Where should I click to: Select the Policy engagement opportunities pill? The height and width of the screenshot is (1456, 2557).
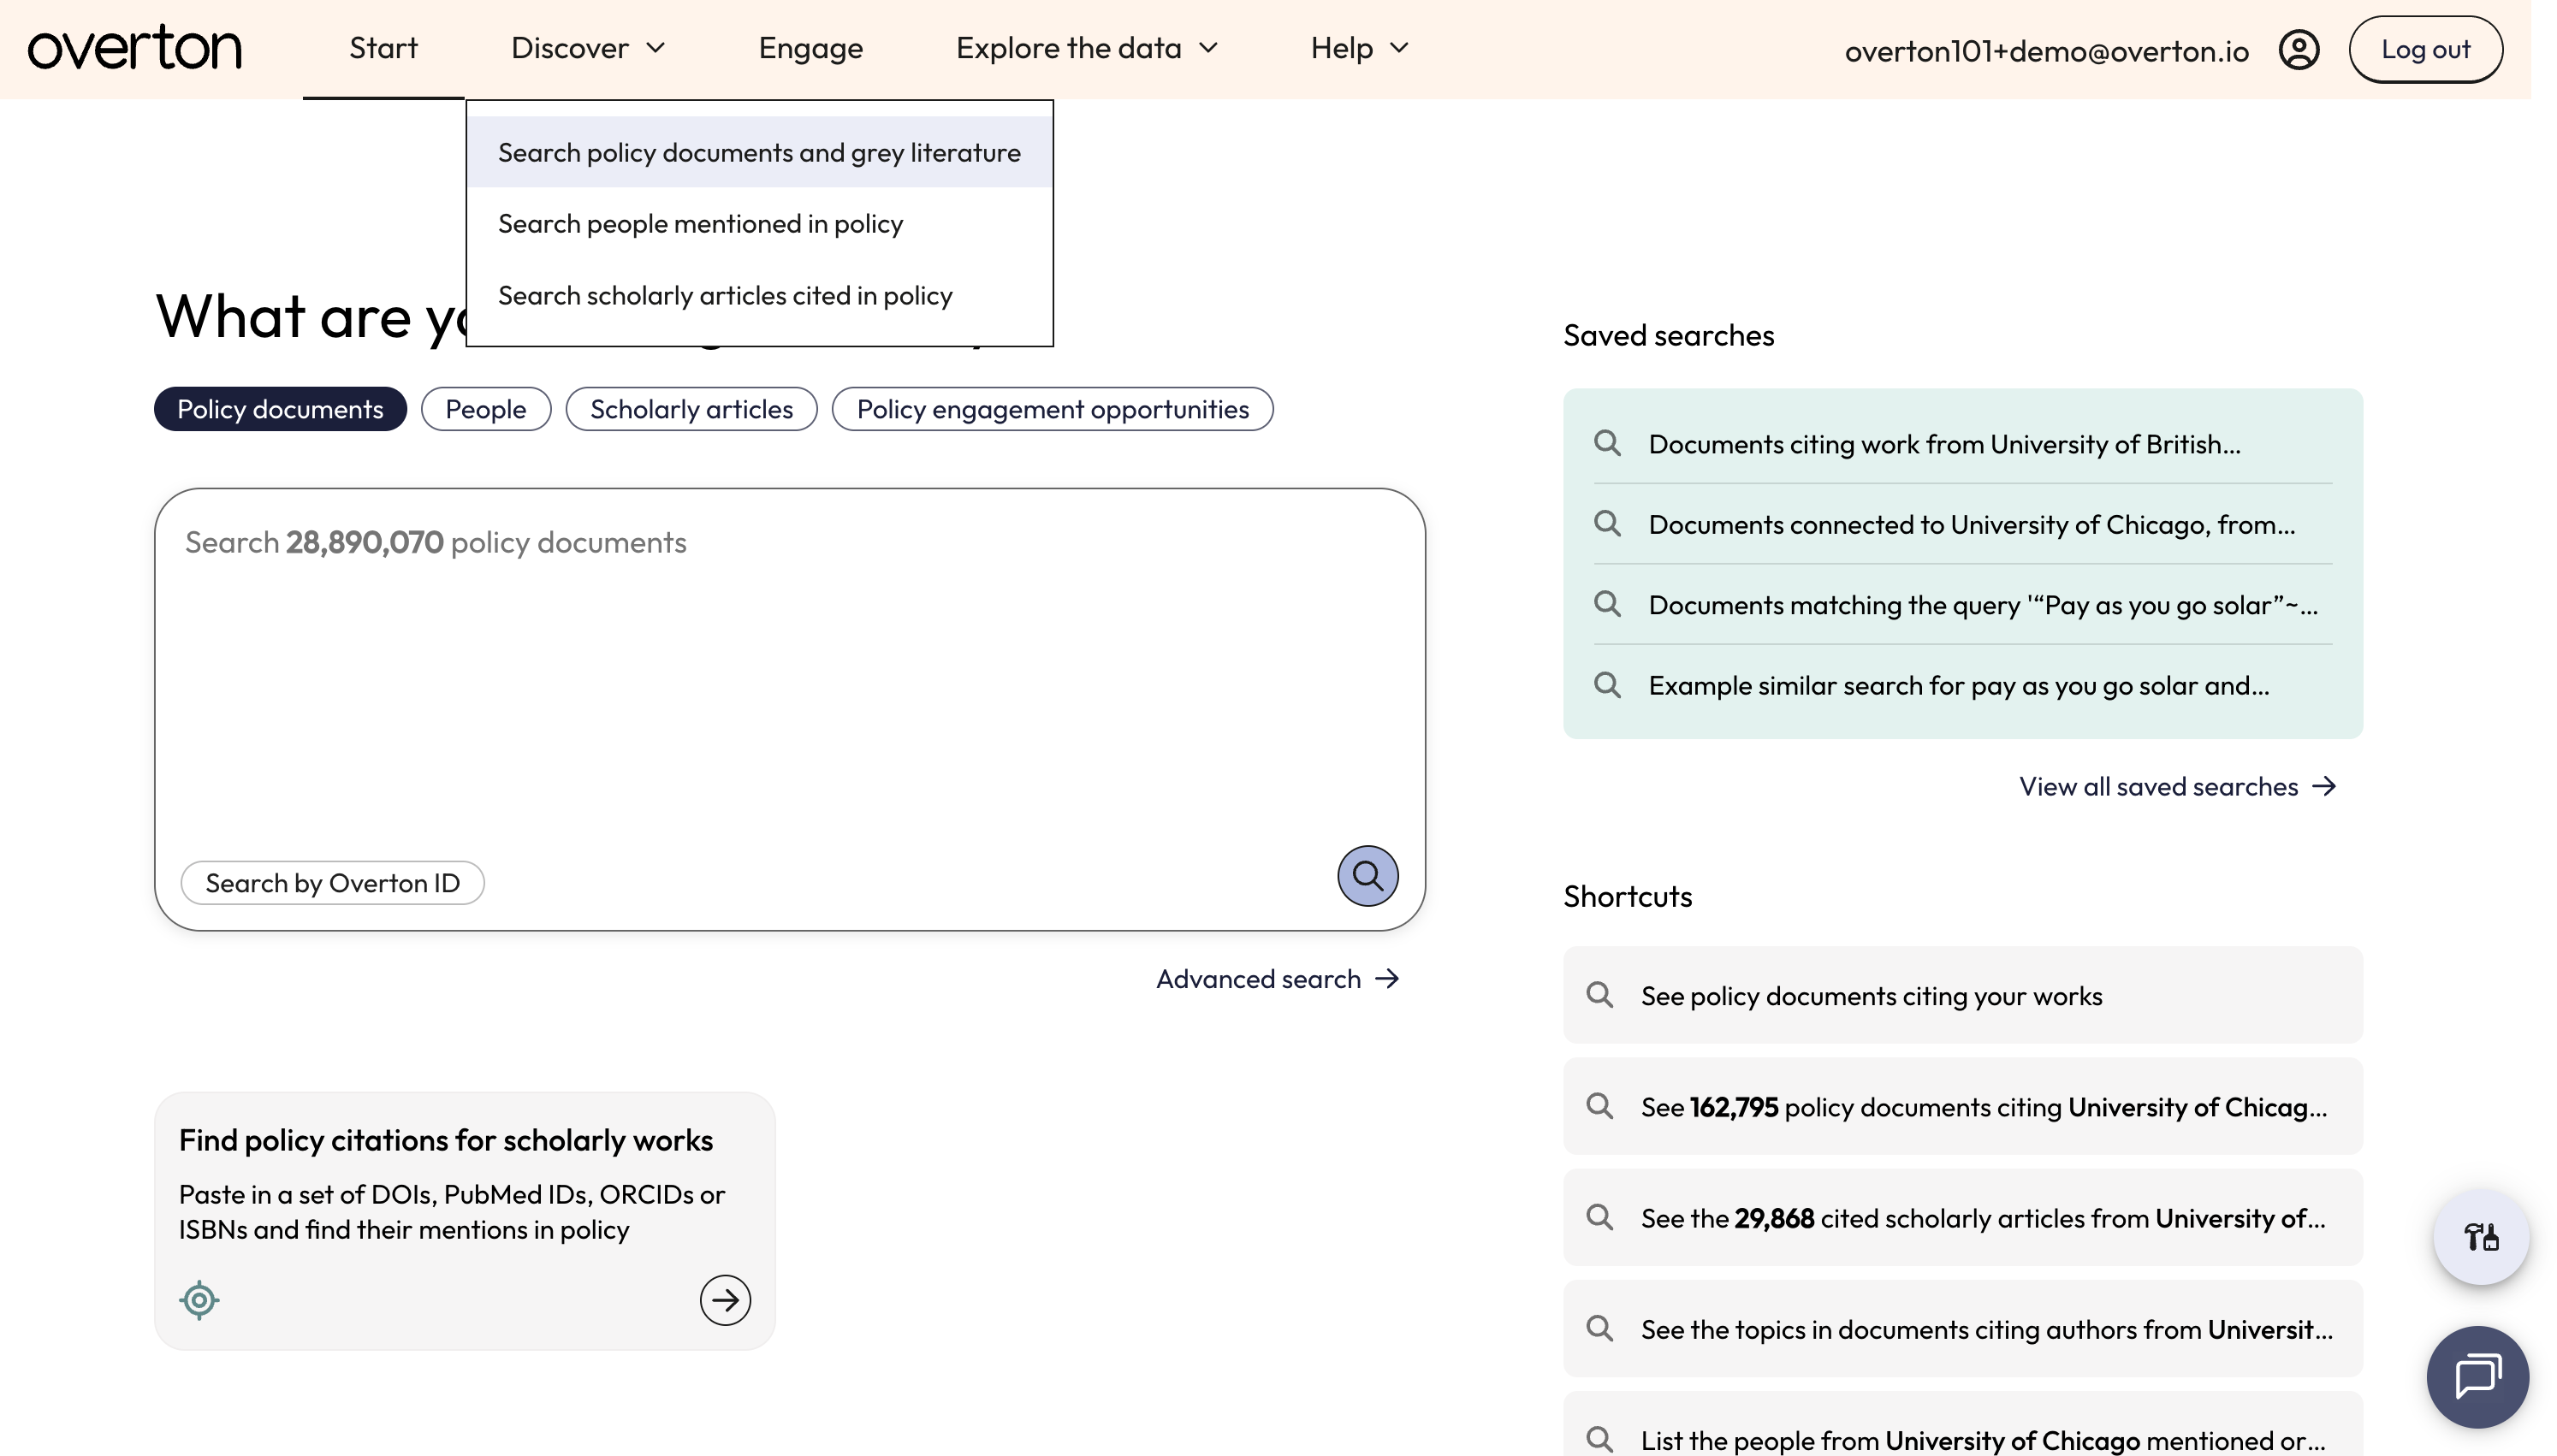pyautogui.click(x=1052, y=409)
